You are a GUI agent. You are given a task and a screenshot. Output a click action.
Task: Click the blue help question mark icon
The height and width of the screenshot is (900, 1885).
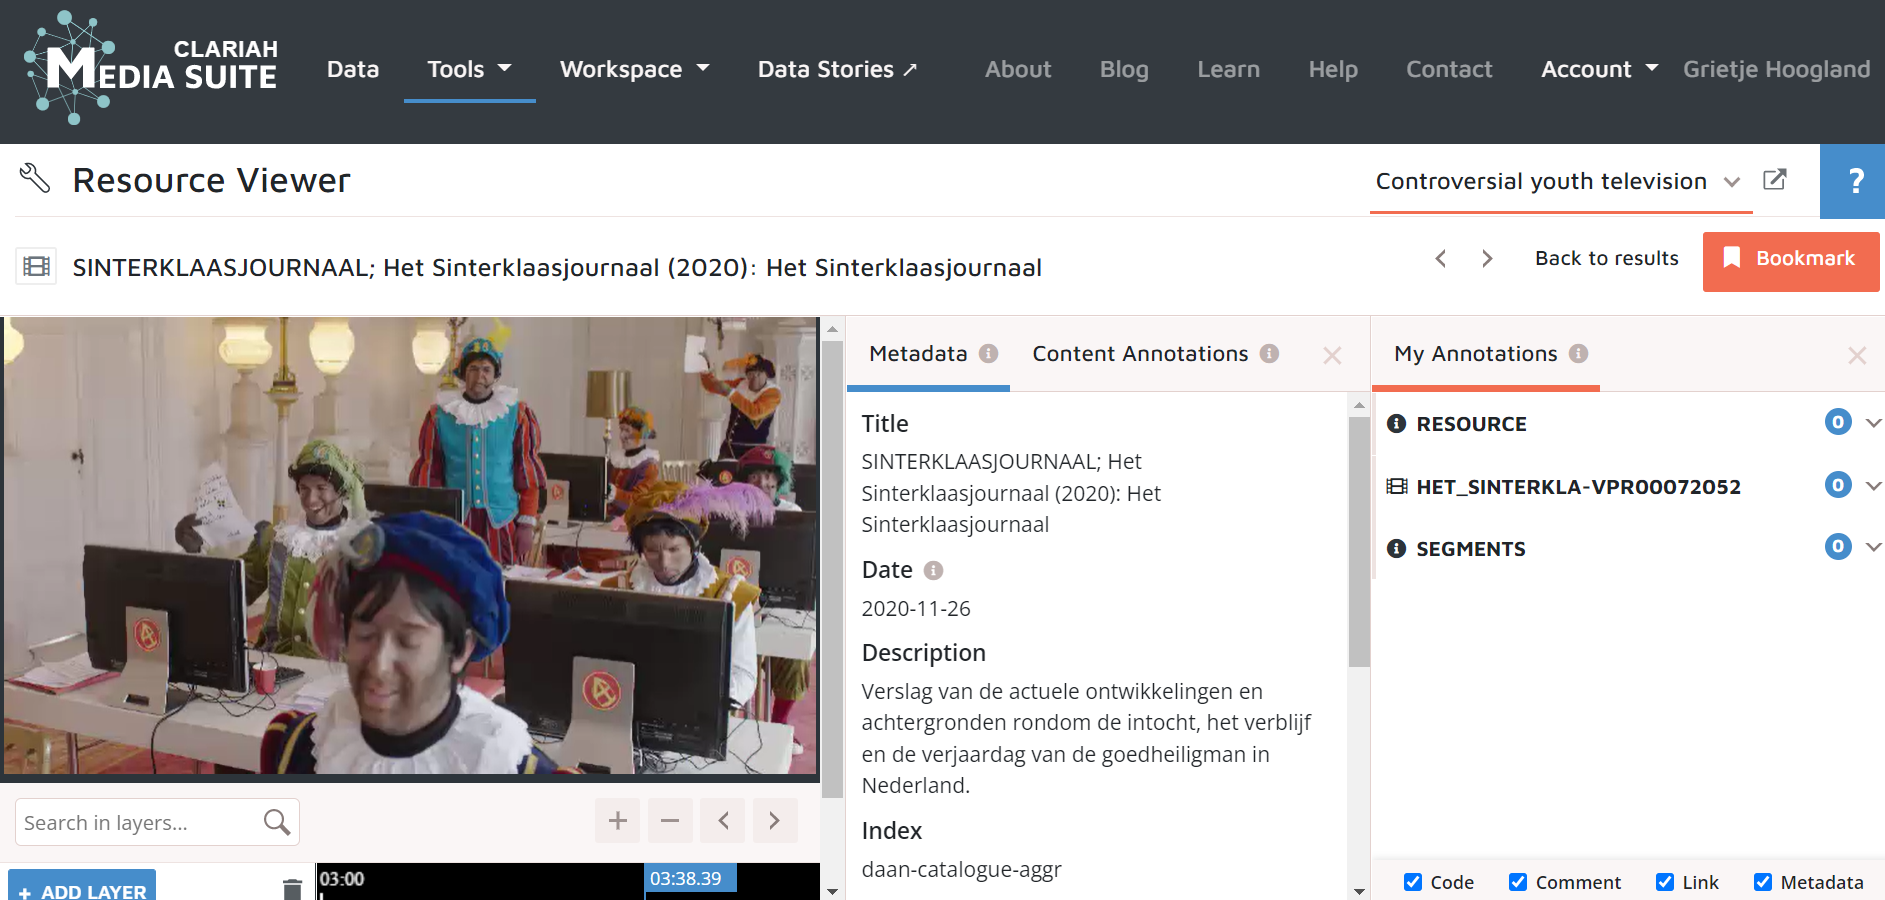pos(1854,181)
